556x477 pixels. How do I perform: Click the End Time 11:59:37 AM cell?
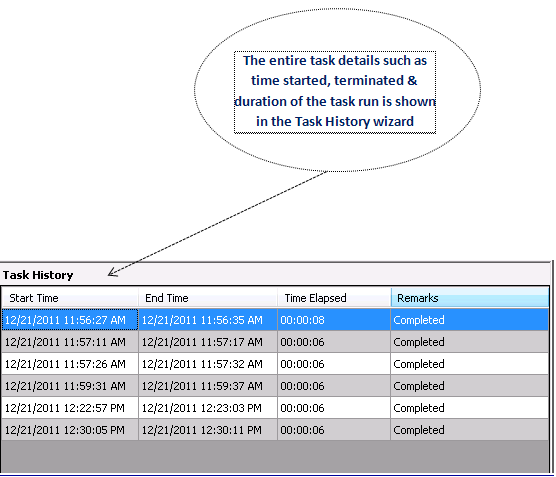[208, 386]
